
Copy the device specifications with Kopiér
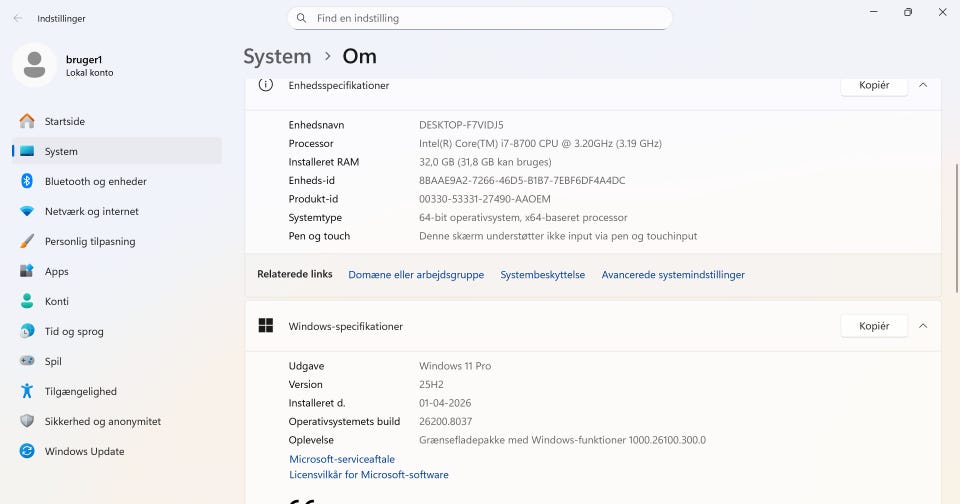click(x=874, y=85)
